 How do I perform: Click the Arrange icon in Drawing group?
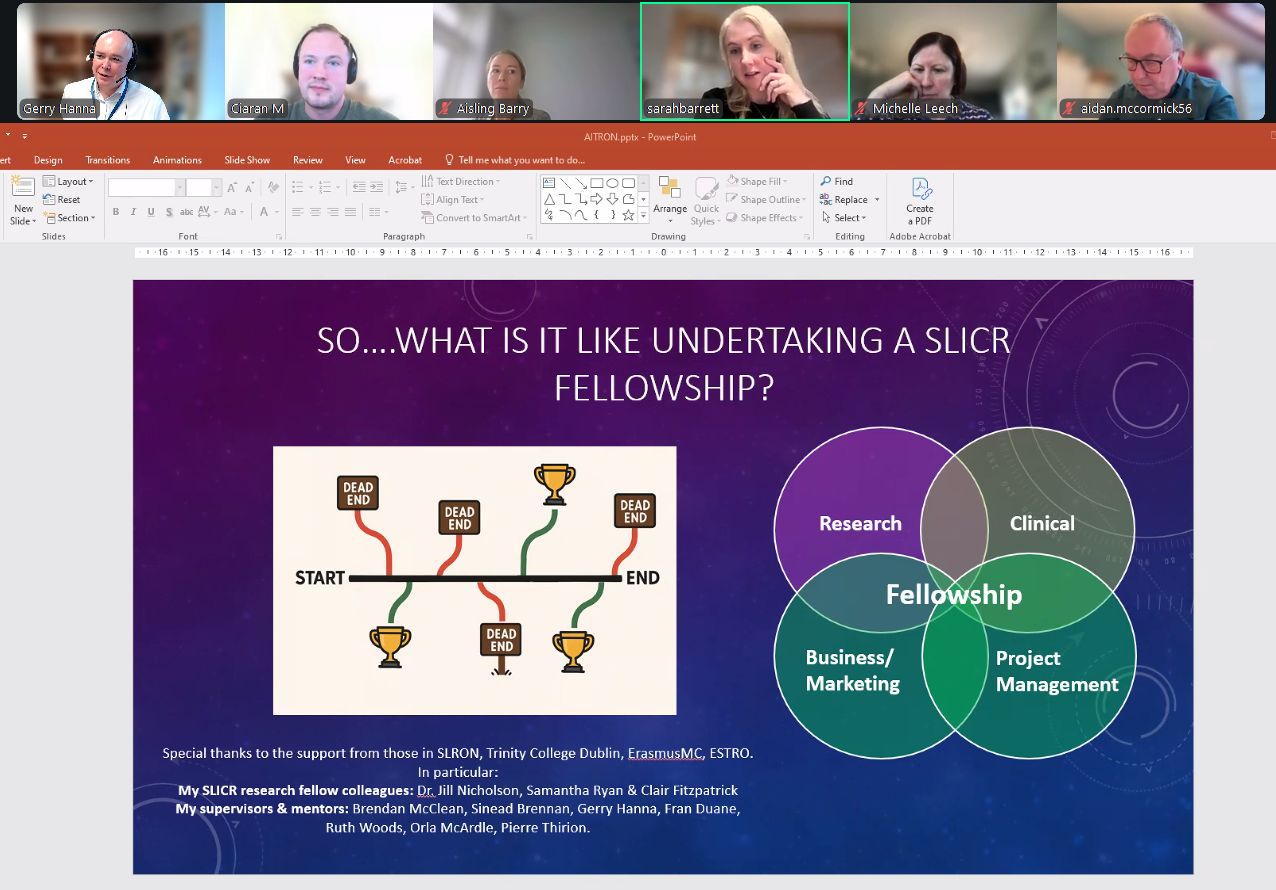(670, 190)
